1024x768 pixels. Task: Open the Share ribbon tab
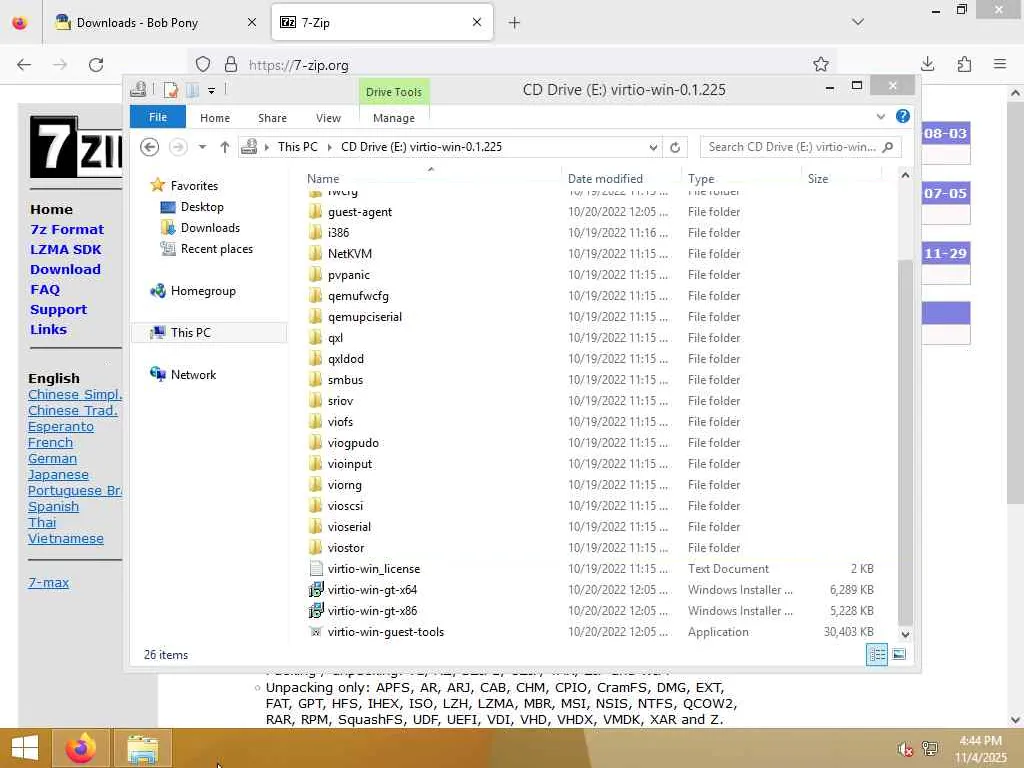272,118
